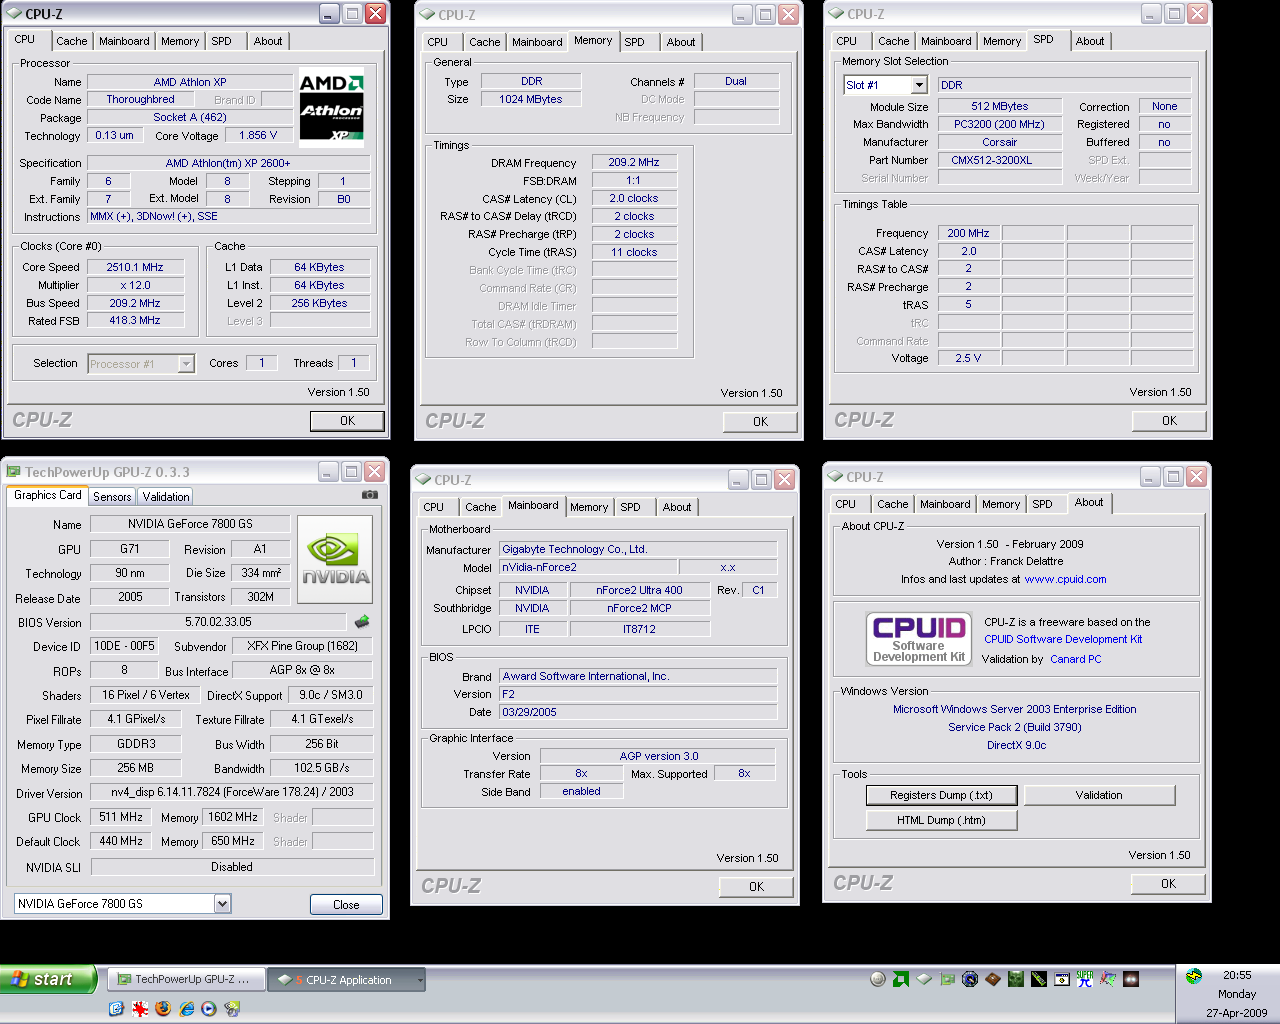The image size is (1280, 1024).
Task: Click the taskbar clock showing 20:55
Action: coord(1237,975)
